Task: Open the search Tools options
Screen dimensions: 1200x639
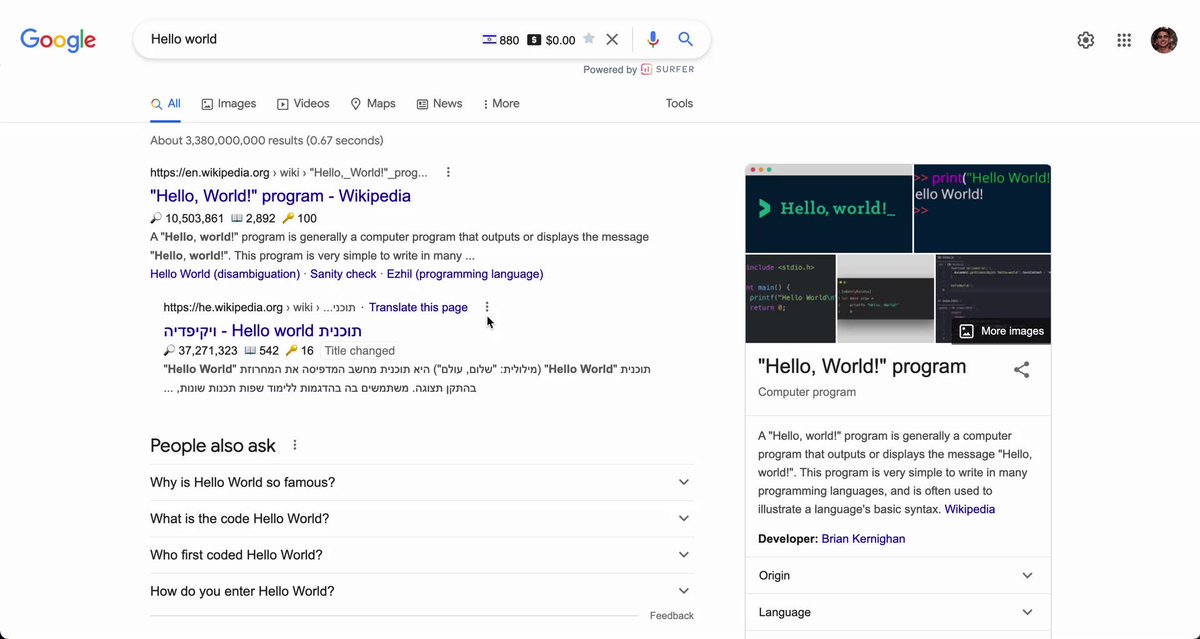Action: pos(679,103)
